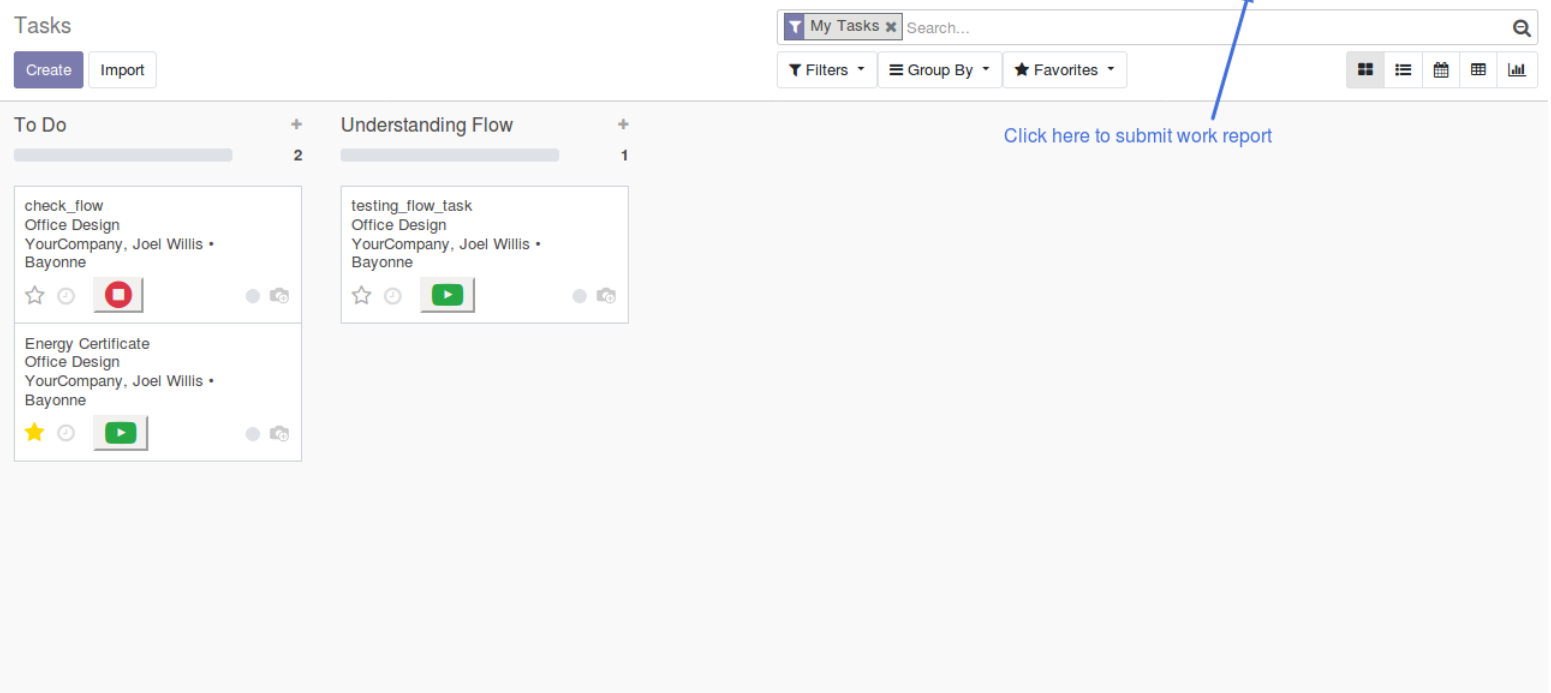Switch to calendar view
Screen dimensions: 1551x693
pos(1441,70)
